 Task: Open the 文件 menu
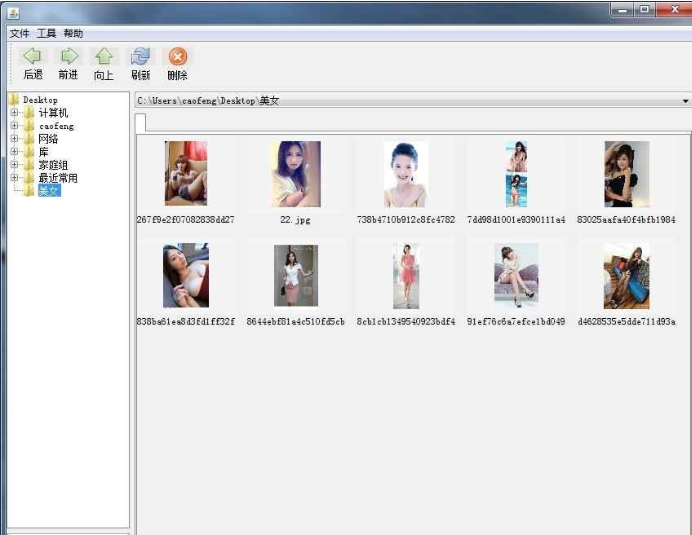[x=20, y=34]
